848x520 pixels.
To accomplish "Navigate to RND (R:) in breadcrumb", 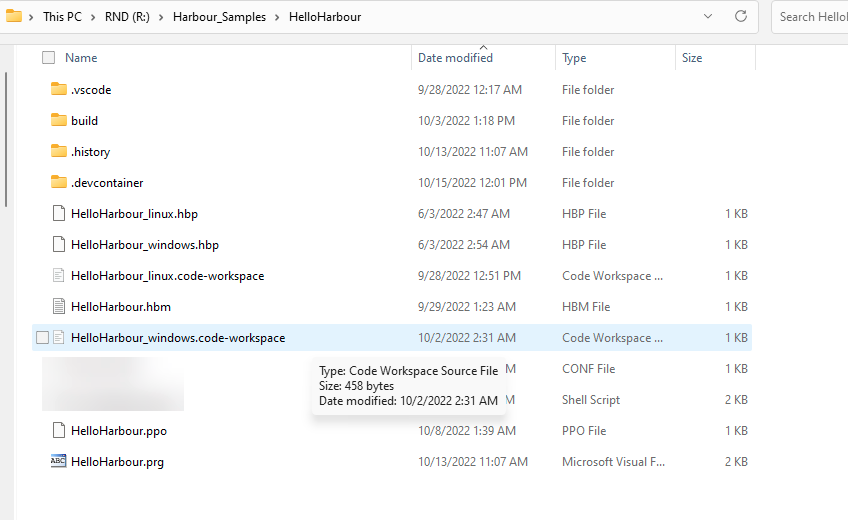I will point(127,17).
